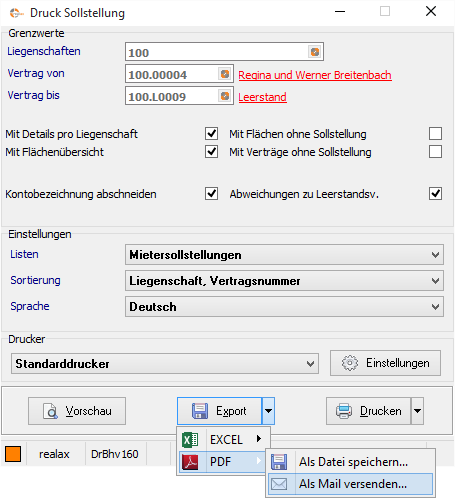Click the Excel icon in export menu

click(x=190, y=440)
